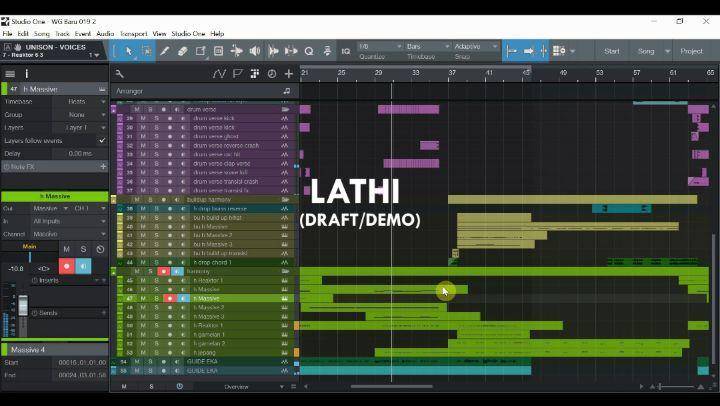Open the inspector Timebase 'Beats' dropdown
Image resolution: width=720 pixels, height=406 pixels.
point(79,102)
